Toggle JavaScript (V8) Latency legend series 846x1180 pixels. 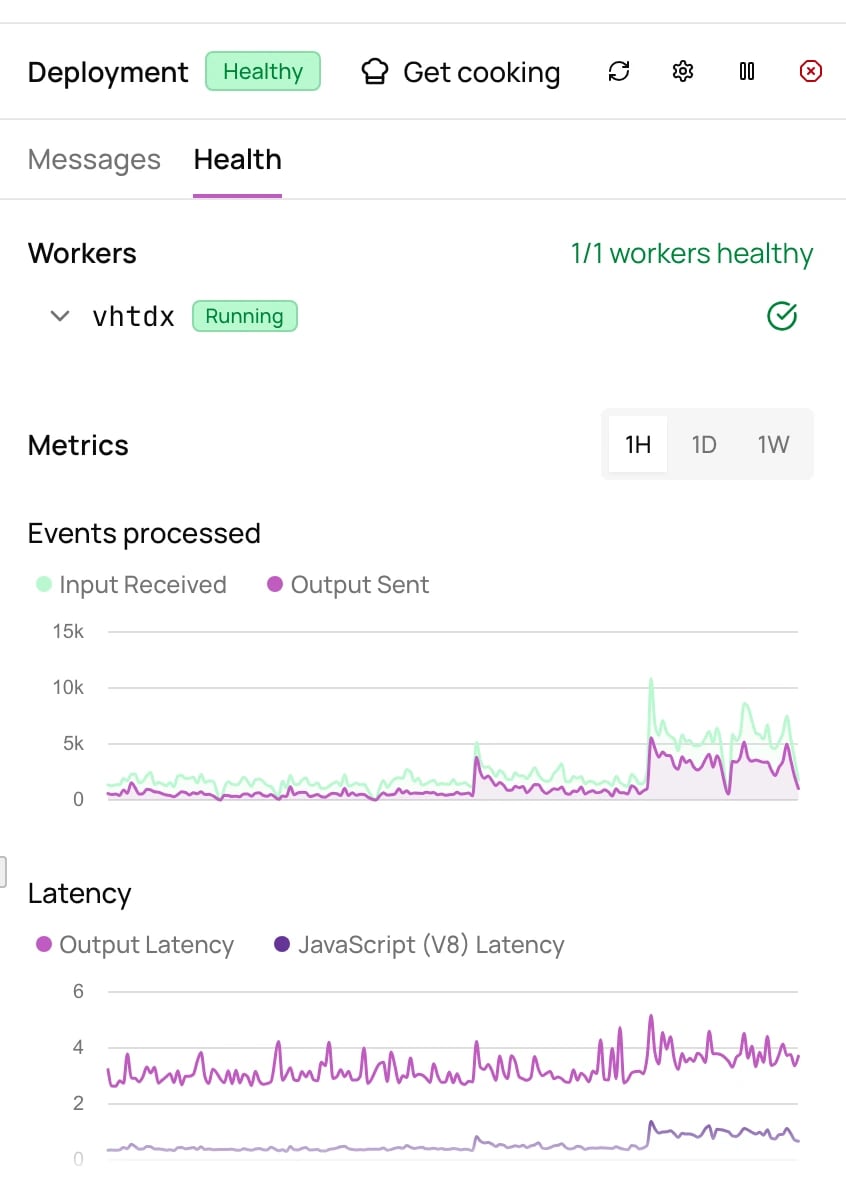point(419,944)
